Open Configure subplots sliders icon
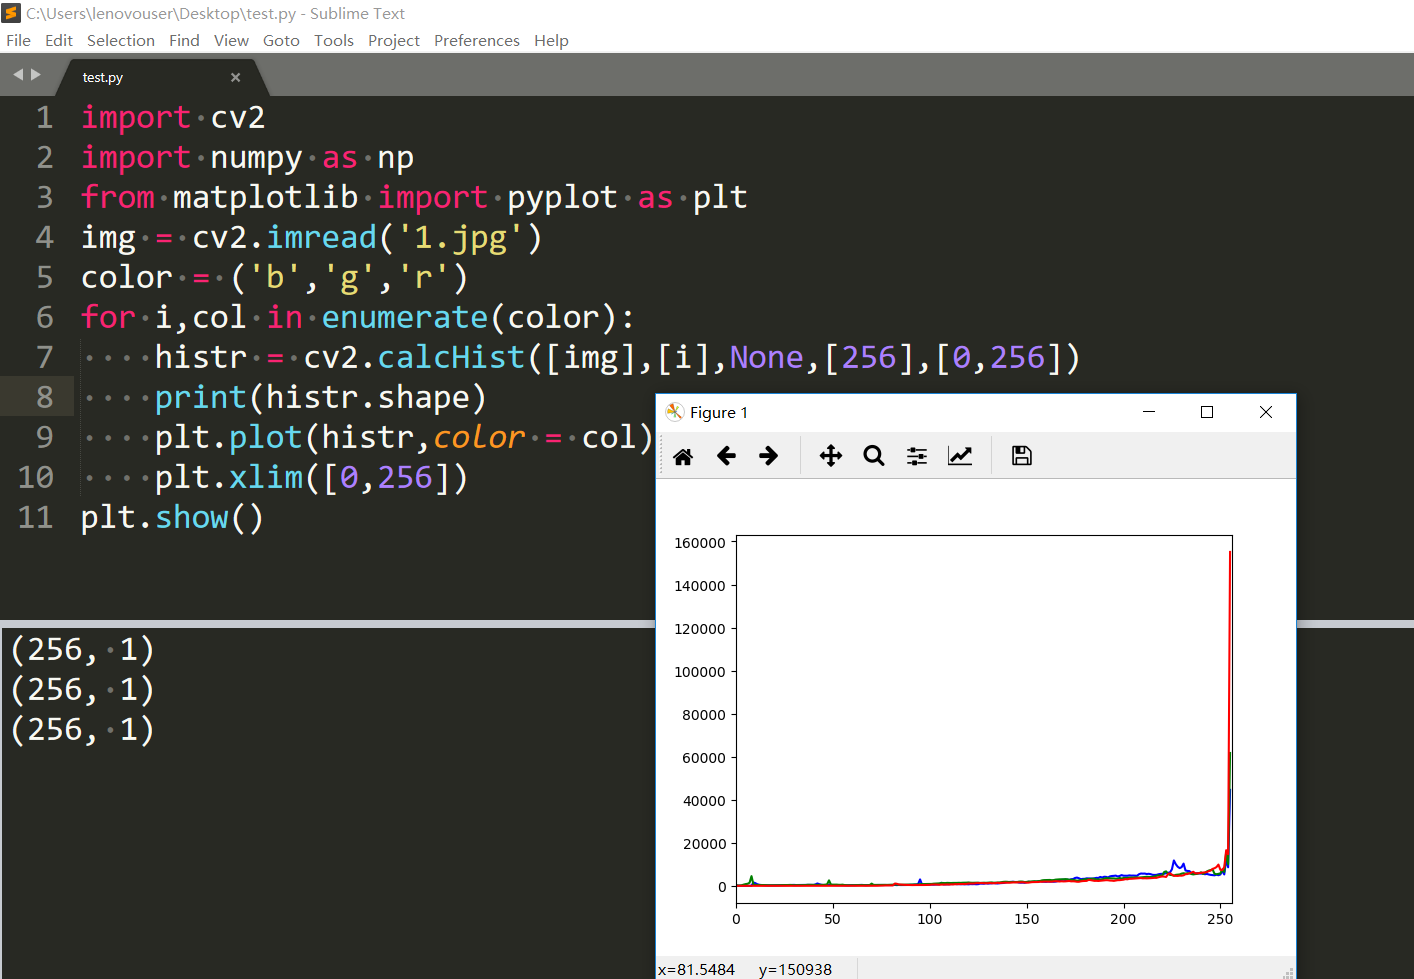Image resolution: width=1414 pixels, height=979 pixels. (917, 456)
